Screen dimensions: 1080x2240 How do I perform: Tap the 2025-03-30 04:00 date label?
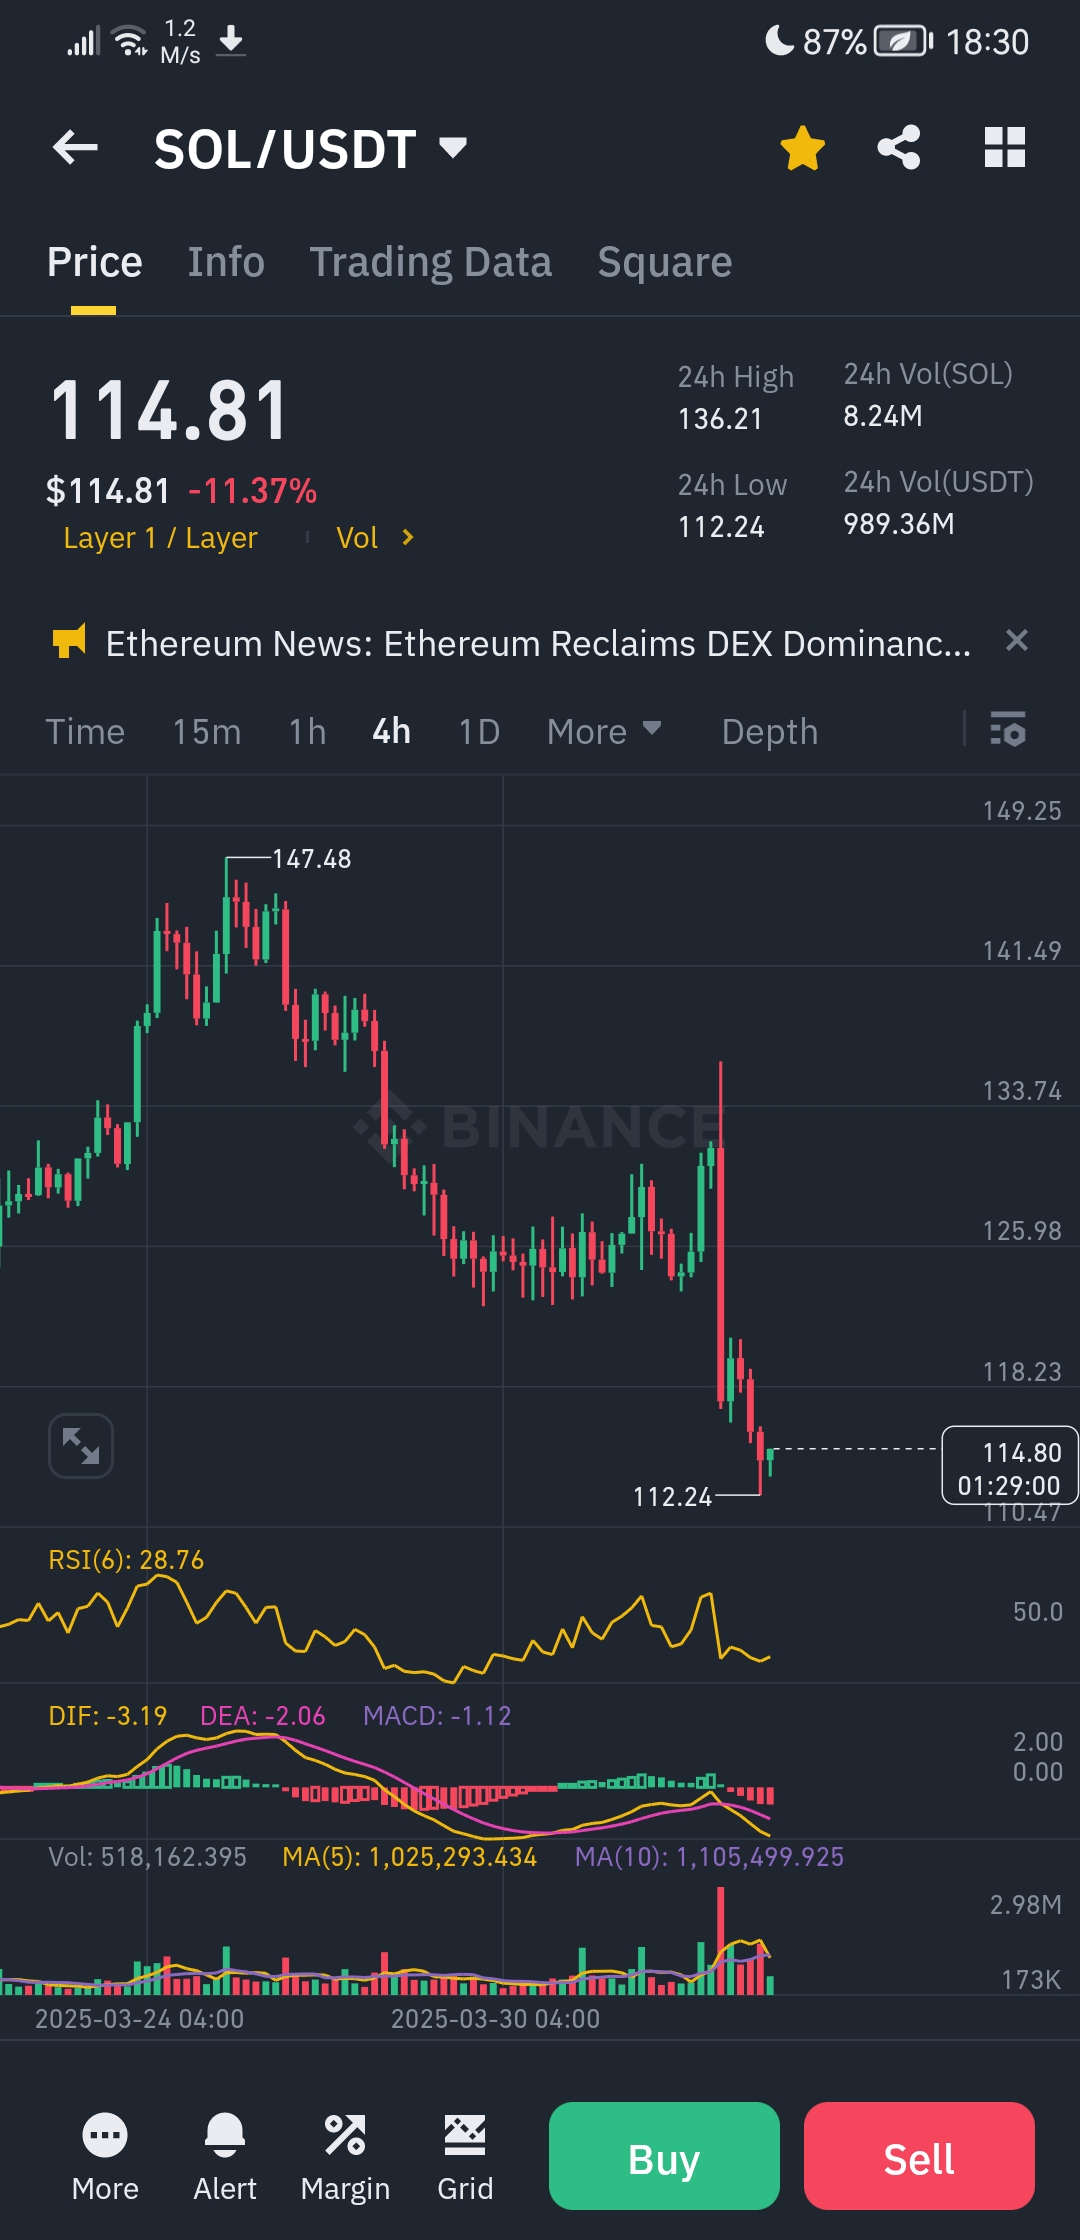point(495,2019)
